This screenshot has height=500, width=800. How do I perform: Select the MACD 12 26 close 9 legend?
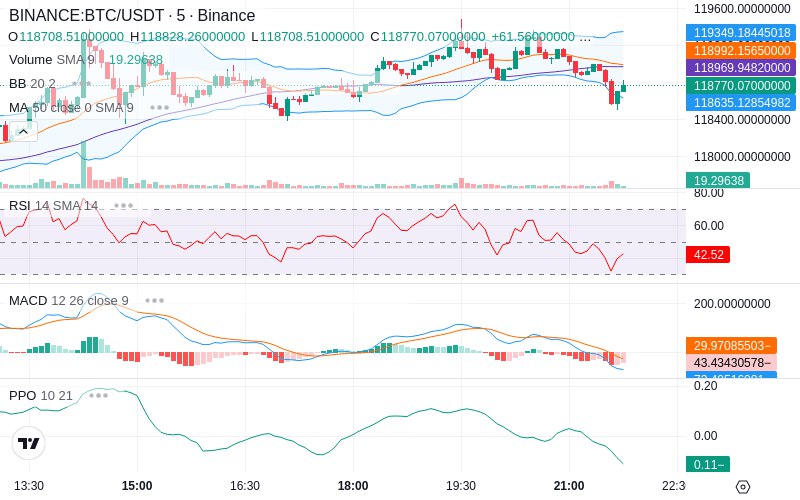click(68, 301)
